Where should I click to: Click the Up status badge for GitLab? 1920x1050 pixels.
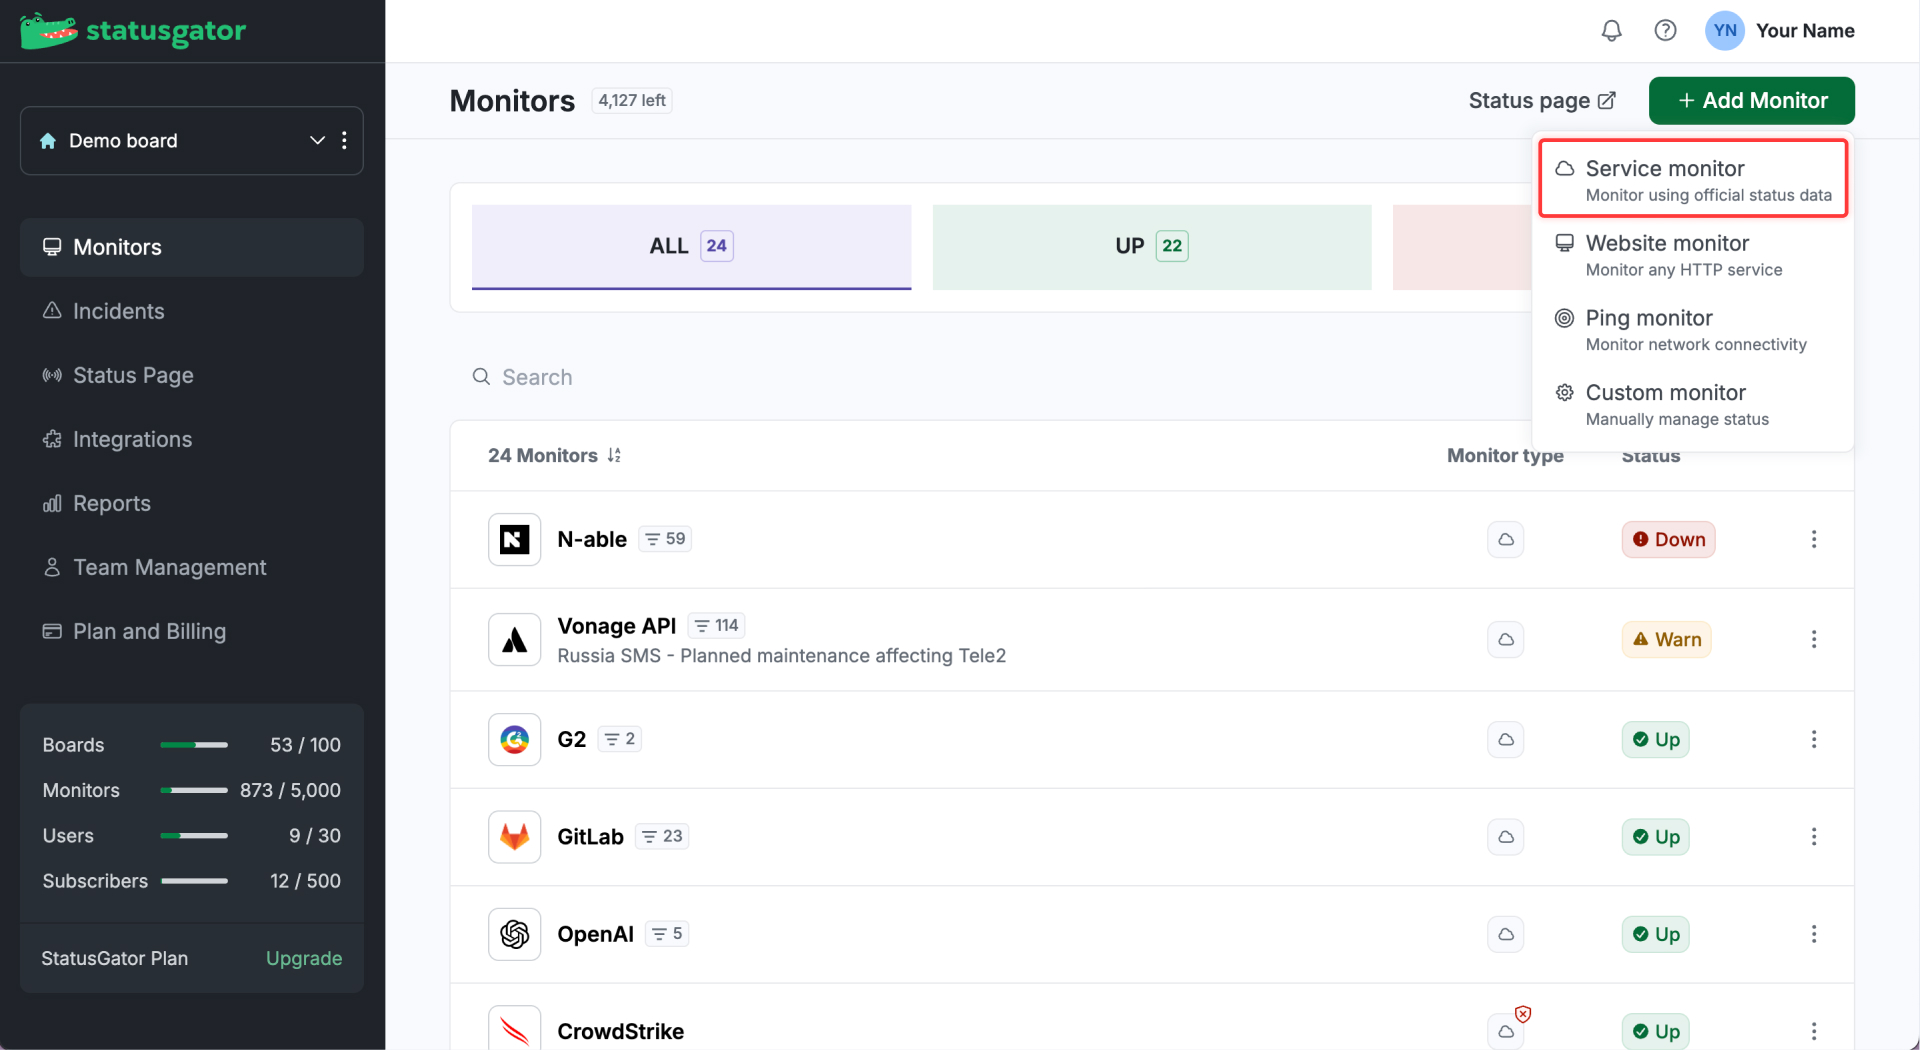pyautogui.click(x=1655, y=836)
